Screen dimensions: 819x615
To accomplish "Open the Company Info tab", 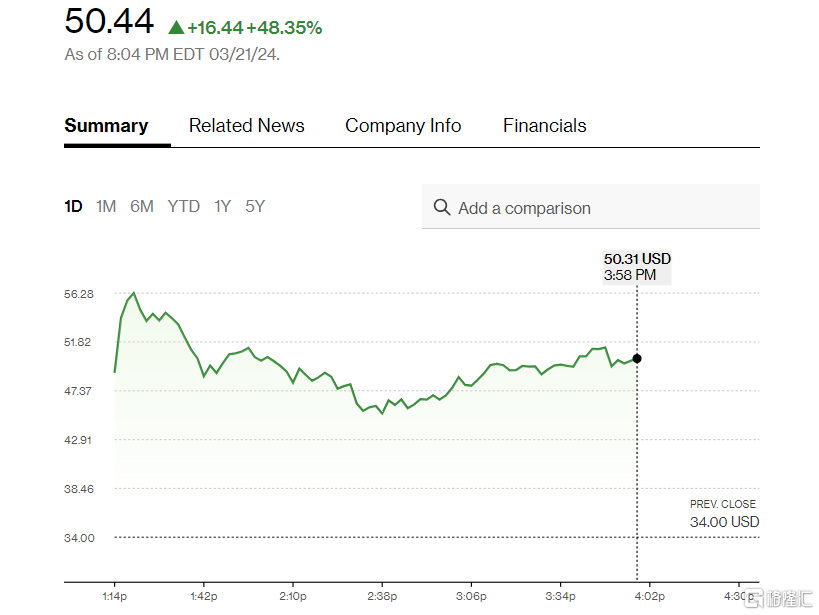I will [403, 126].
